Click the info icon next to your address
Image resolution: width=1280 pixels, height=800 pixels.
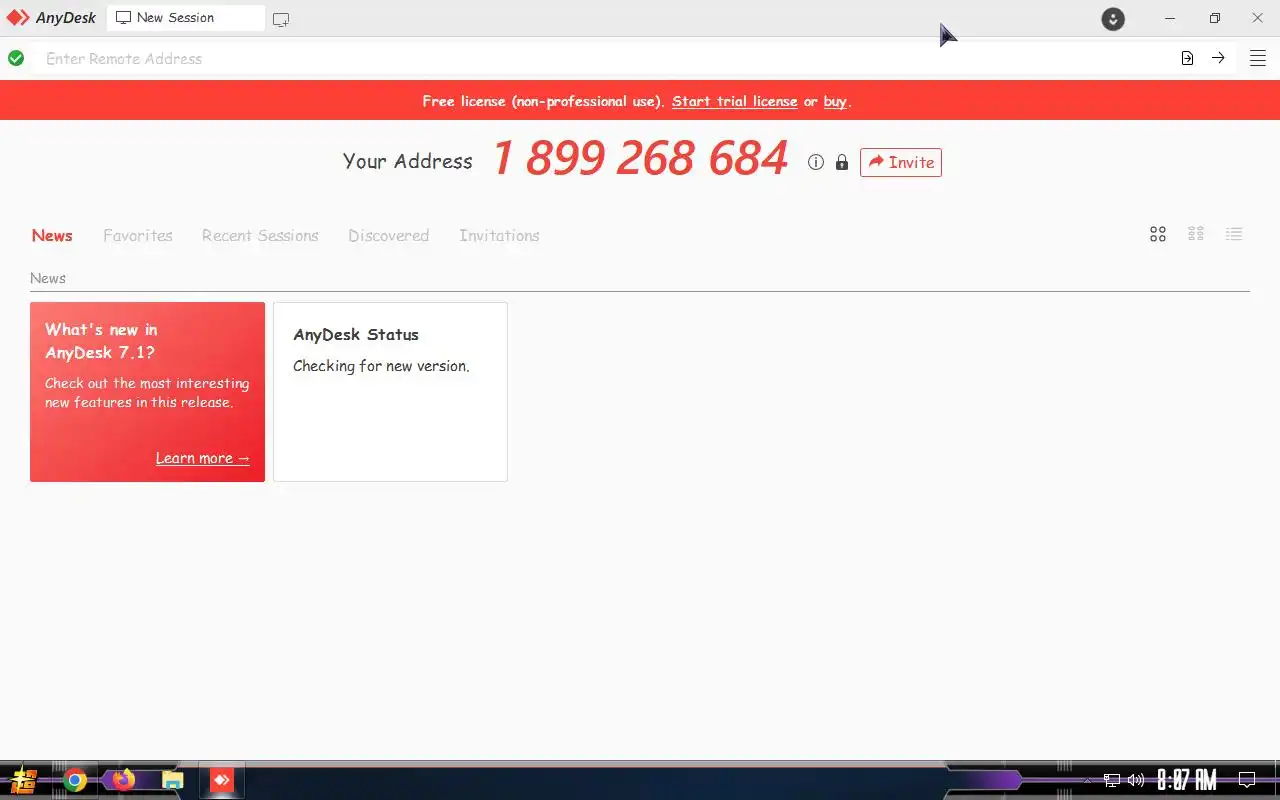(816, 162)
